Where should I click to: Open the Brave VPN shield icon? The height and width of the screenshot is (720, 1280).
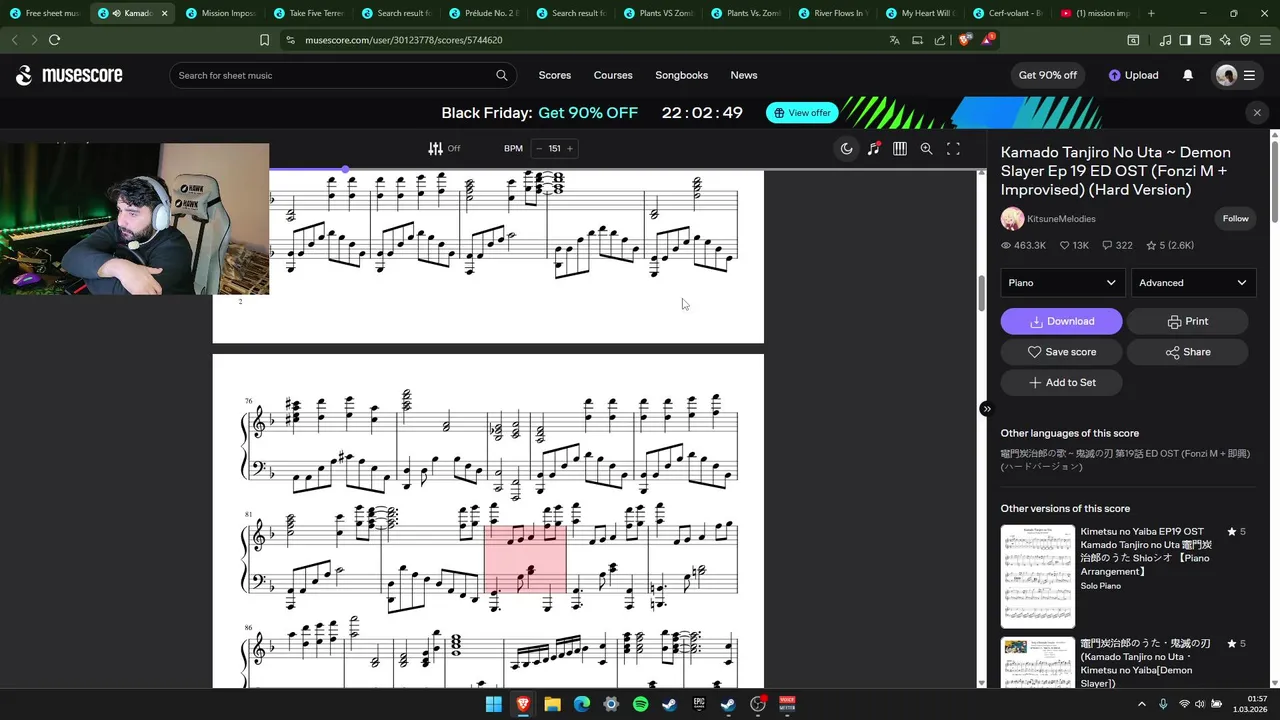(x=1245, y=40)
